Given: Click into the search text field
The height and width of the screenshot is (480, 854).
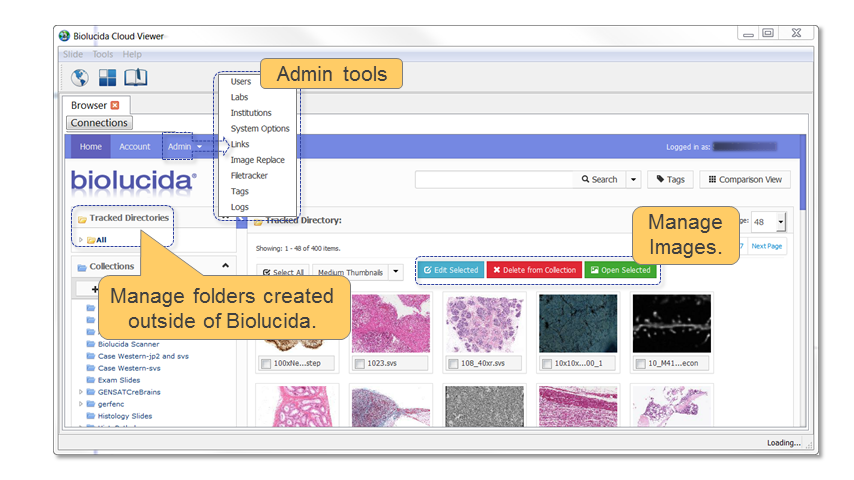Looking at the screenshot, I should pyautogui.click(x=494, y=179).
